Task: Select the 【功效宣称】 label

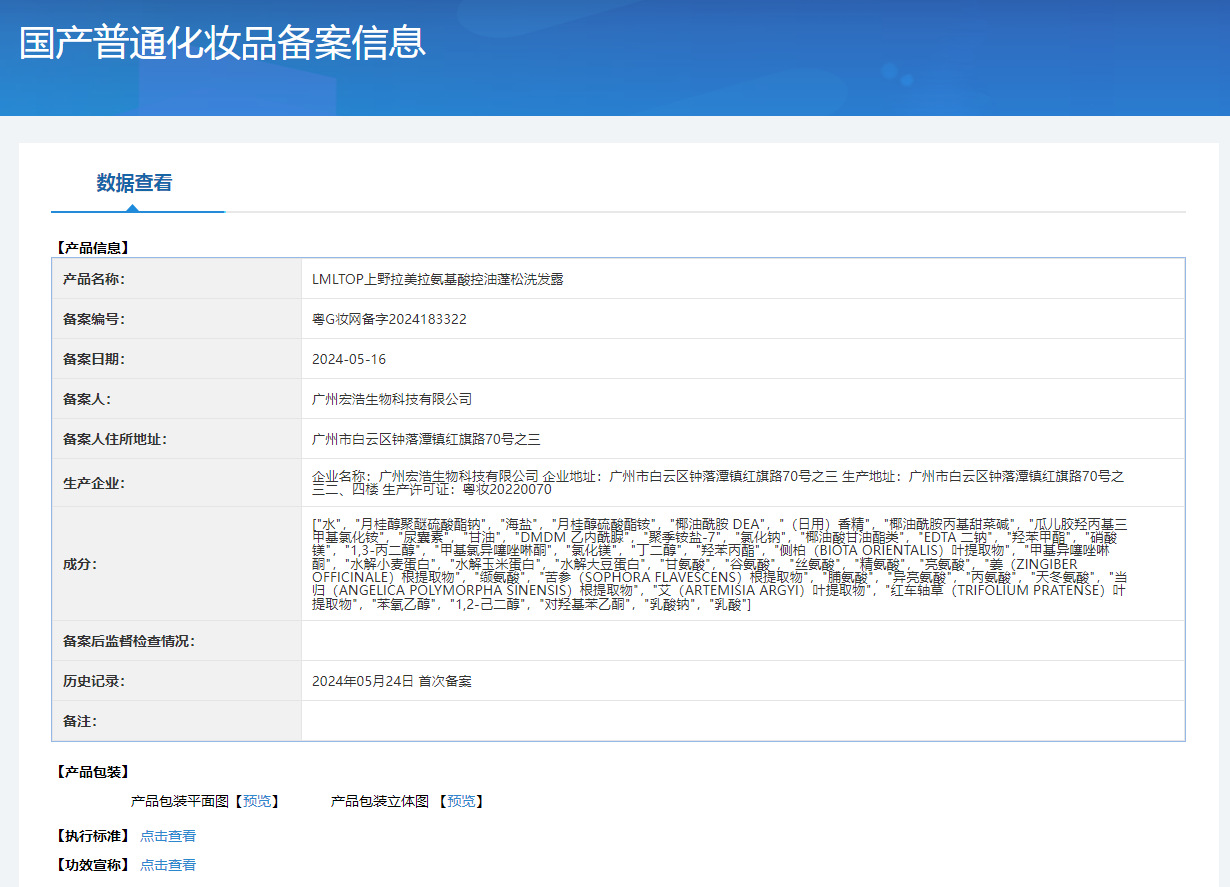Action: click(x=93, y=865)
